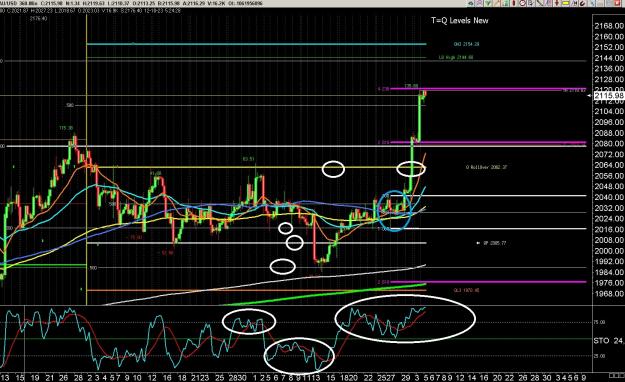Click the 2064.00 price axis label
The image size is (625, 382).
609,165
